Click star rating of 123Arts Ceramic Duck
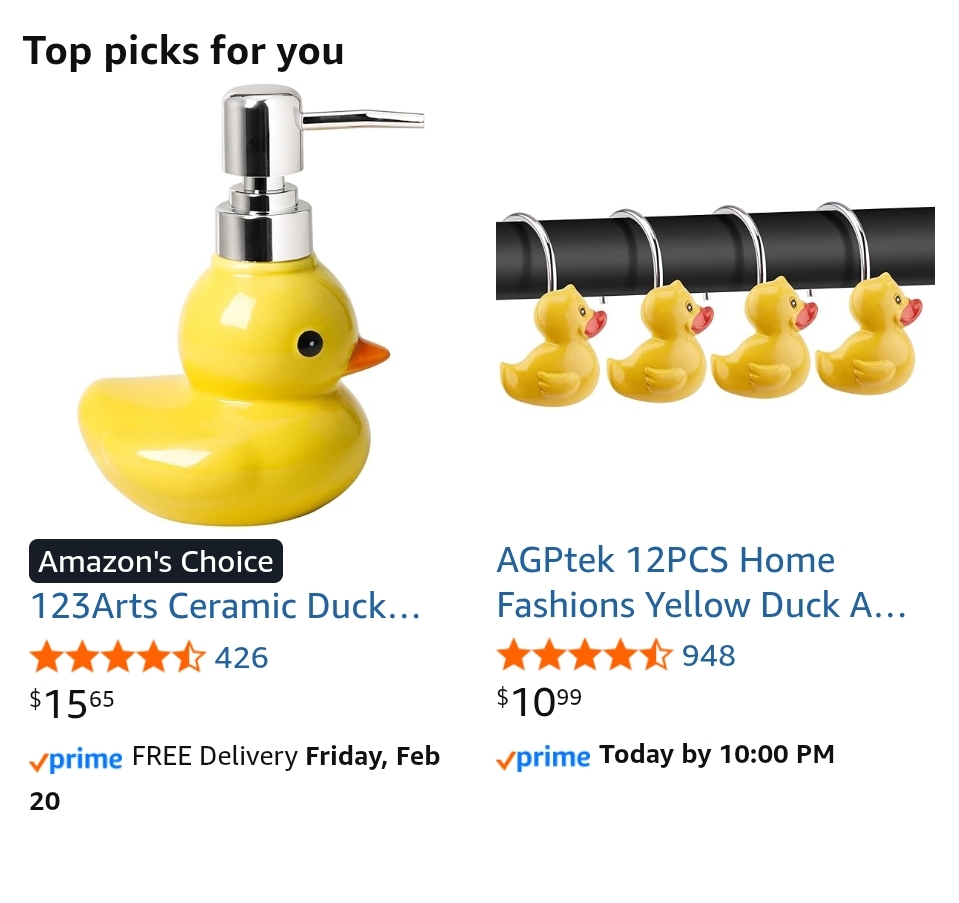Screen dimensions: 959x903 117,657
